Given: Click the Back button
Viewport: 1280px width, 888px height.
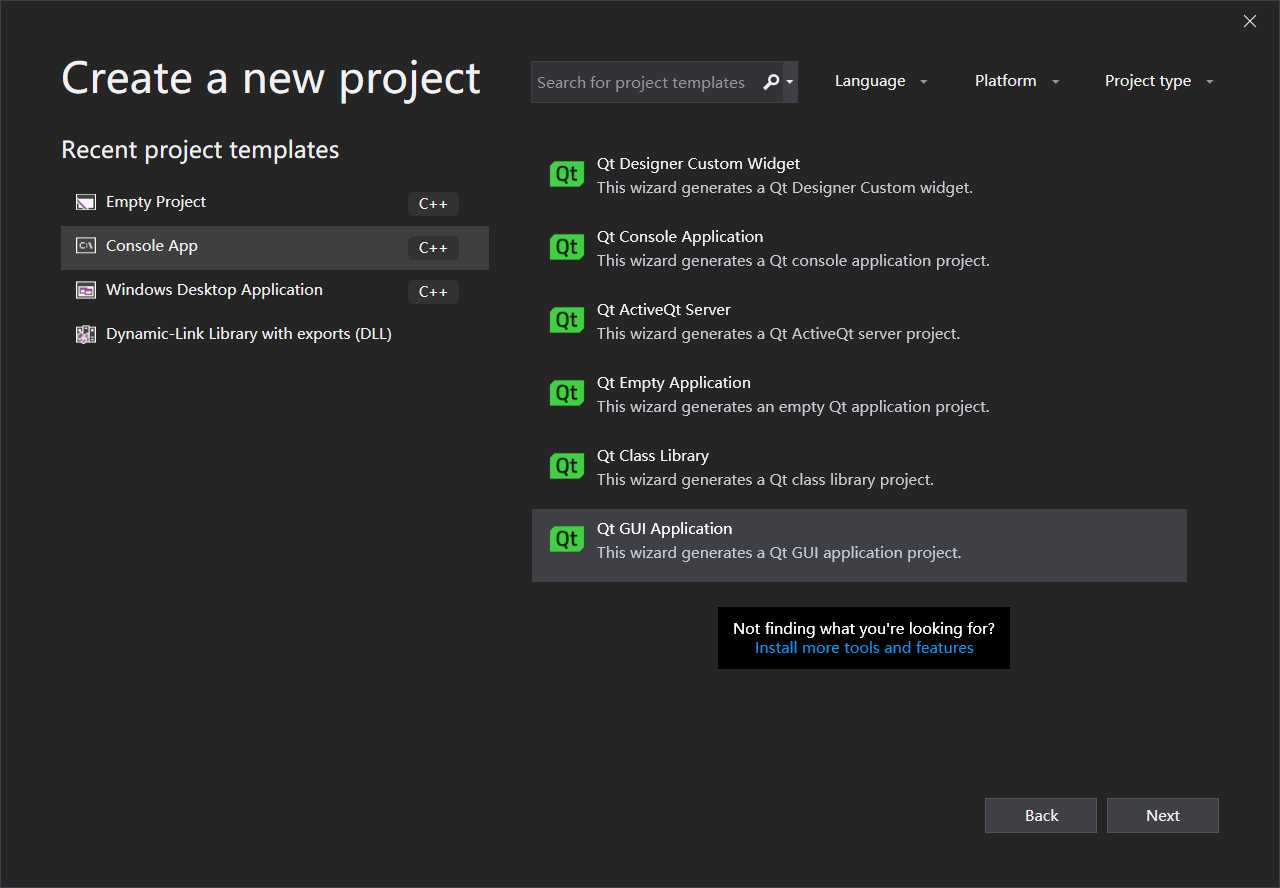Looking at the screenshot, I should (1041, 815).
